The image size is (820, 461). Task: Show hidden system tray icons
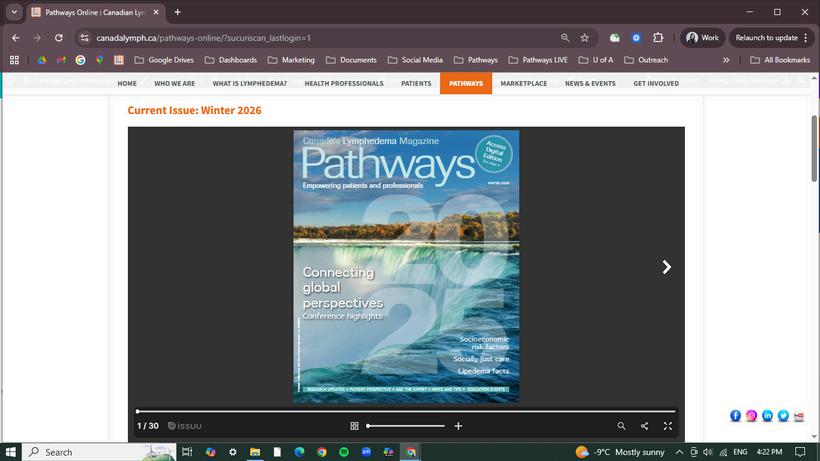point(679,452)
